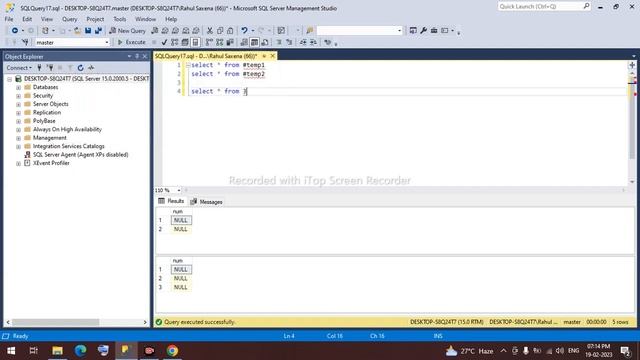Click the Filter icon in Object Explorer

[x=70, y=68]
